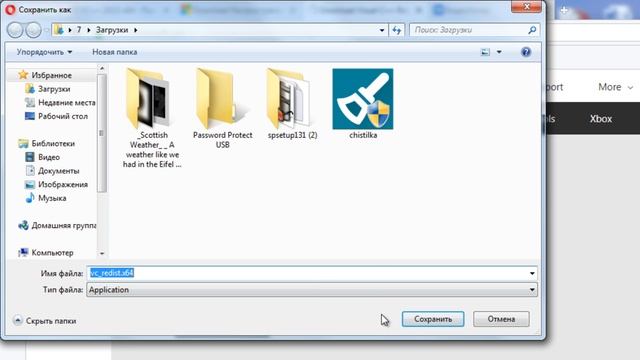Click the change view icon
This screenshot has width=640, height=360.
point(485,52)
